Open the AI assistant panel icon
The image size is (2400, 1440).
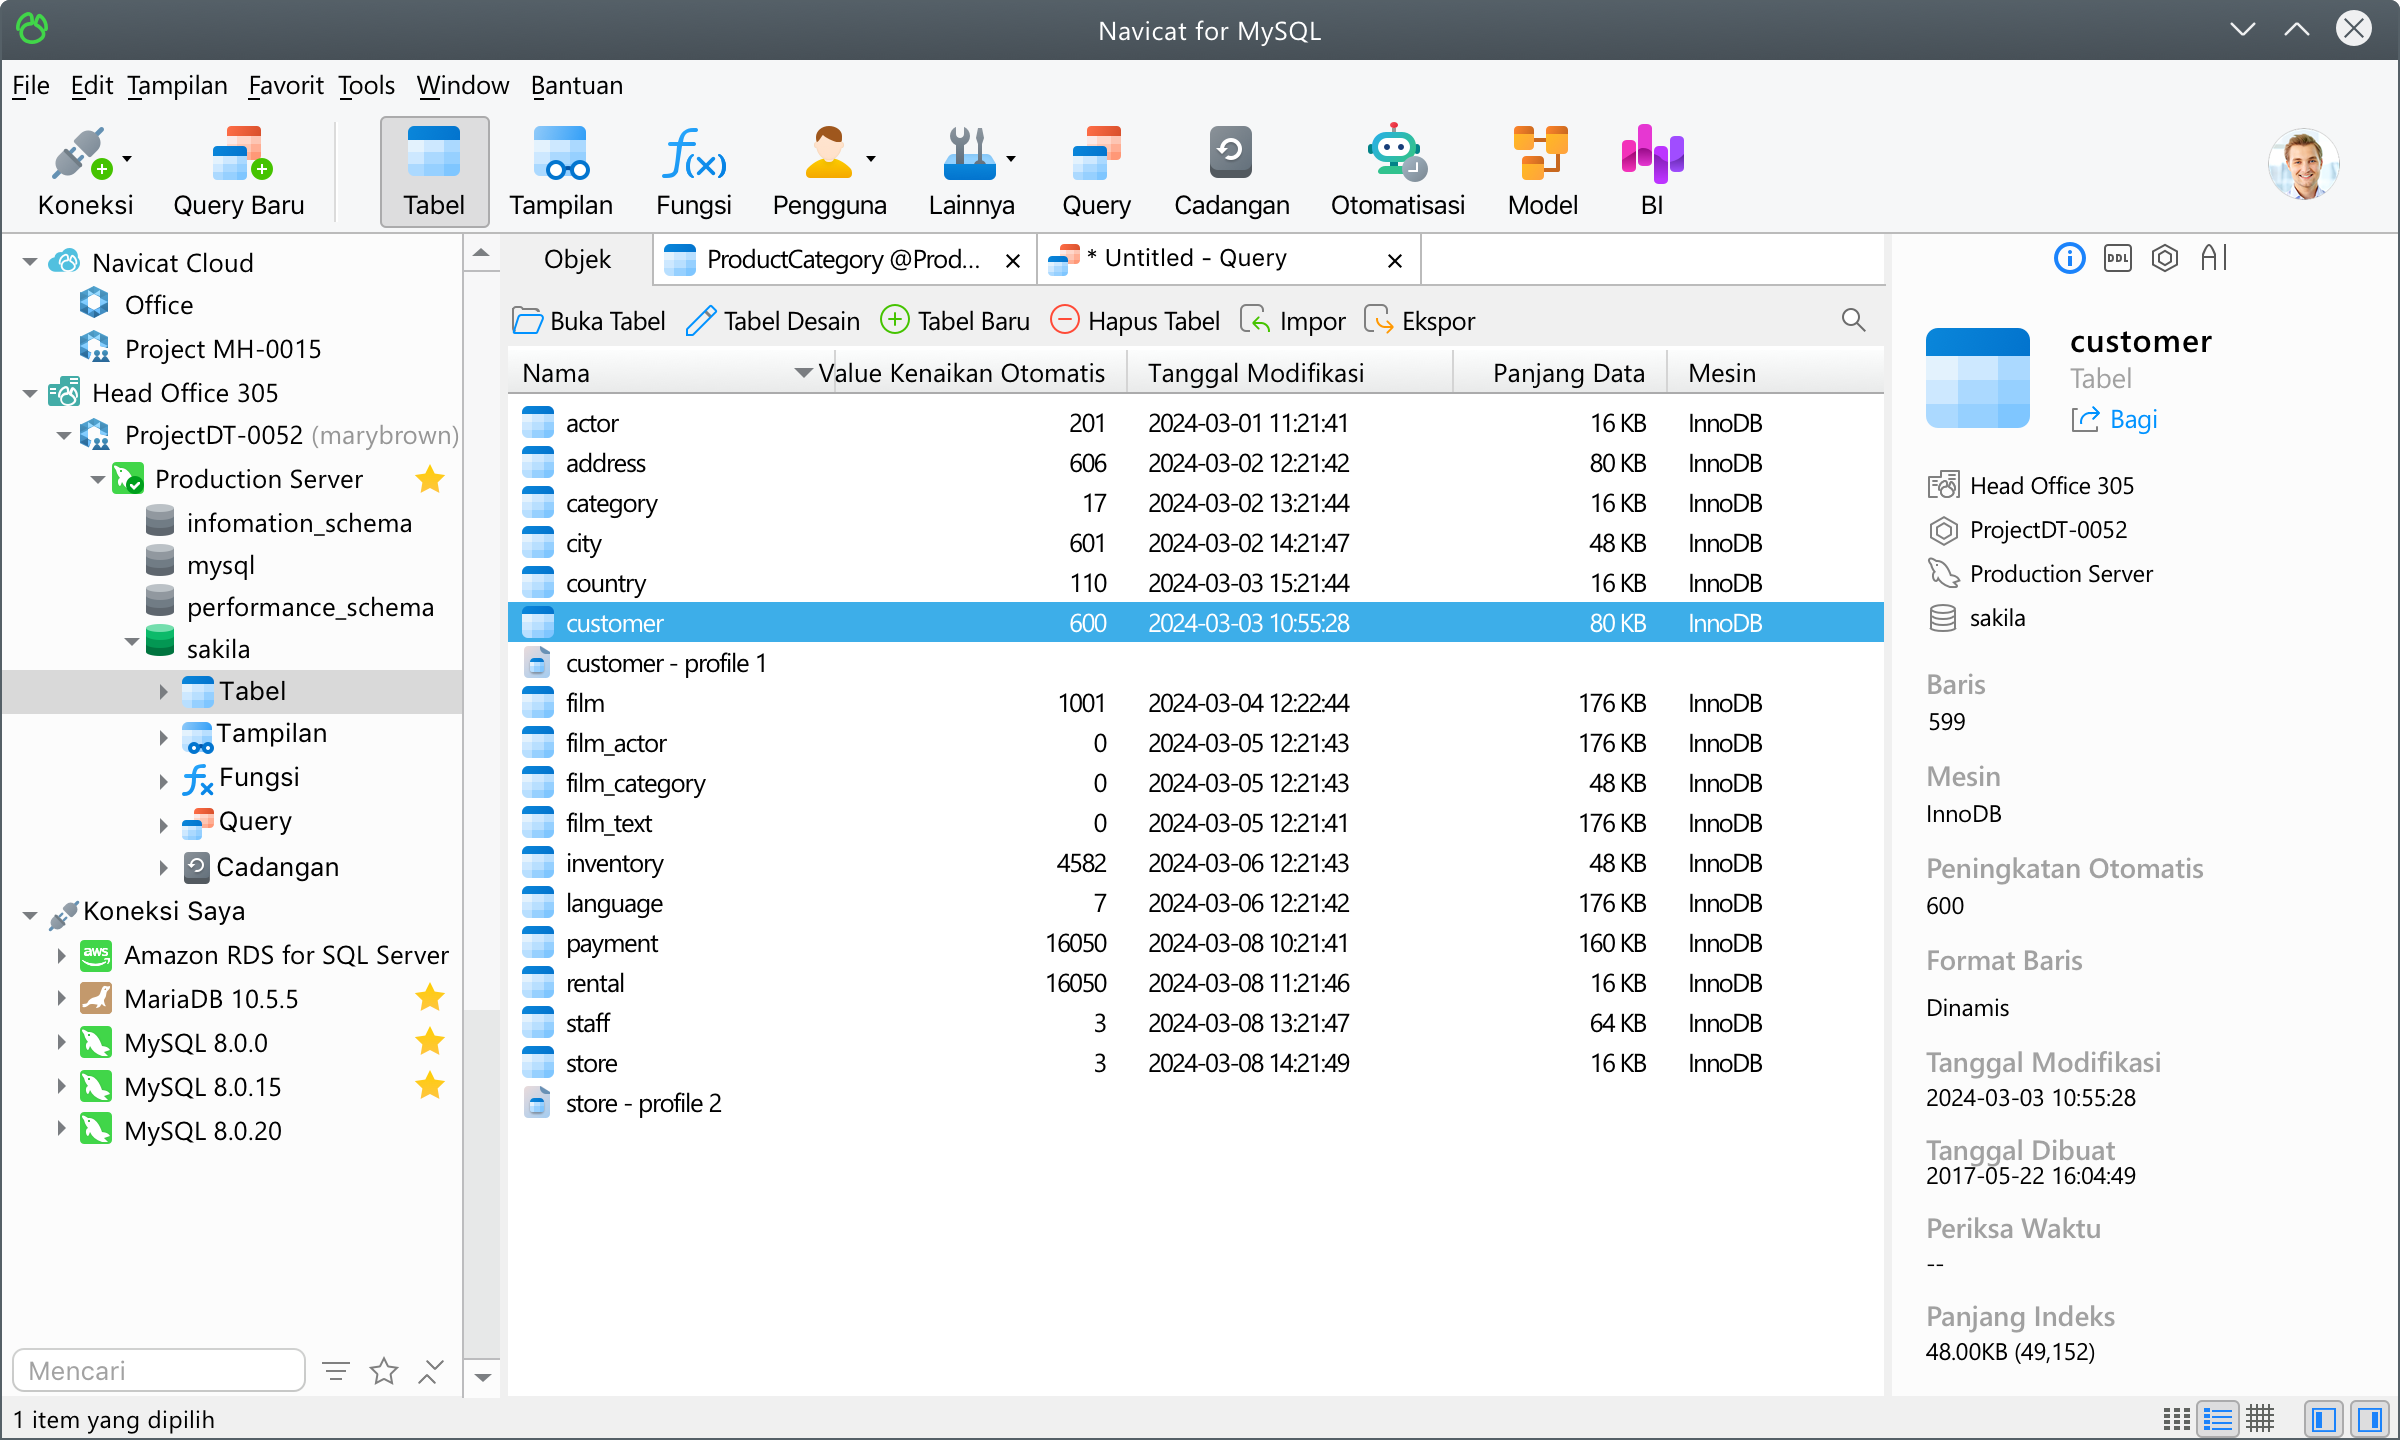pyautogui.click(x=2213, y=259)
